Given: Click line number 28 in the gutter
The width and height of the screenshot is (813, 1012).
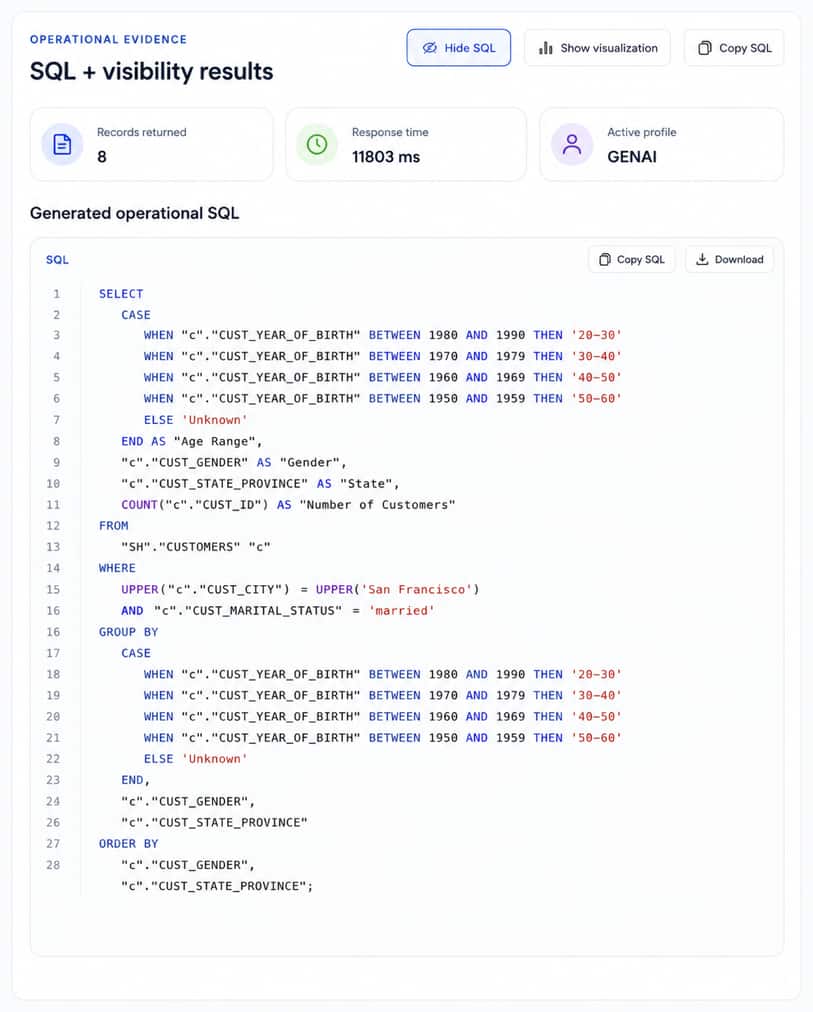Looking at the screenshot, I should (53, 865).
